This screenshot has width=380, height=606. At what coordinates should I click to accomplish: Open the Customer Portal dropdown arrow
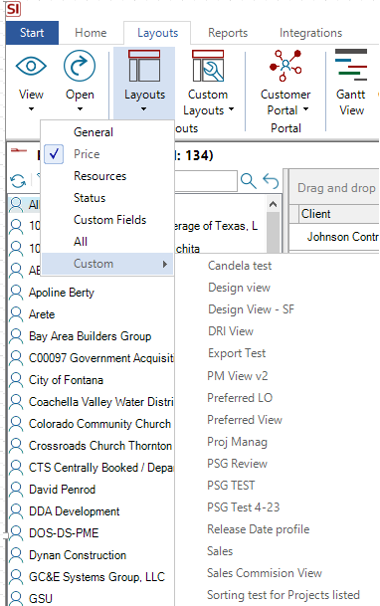click(x=306, y=109)
